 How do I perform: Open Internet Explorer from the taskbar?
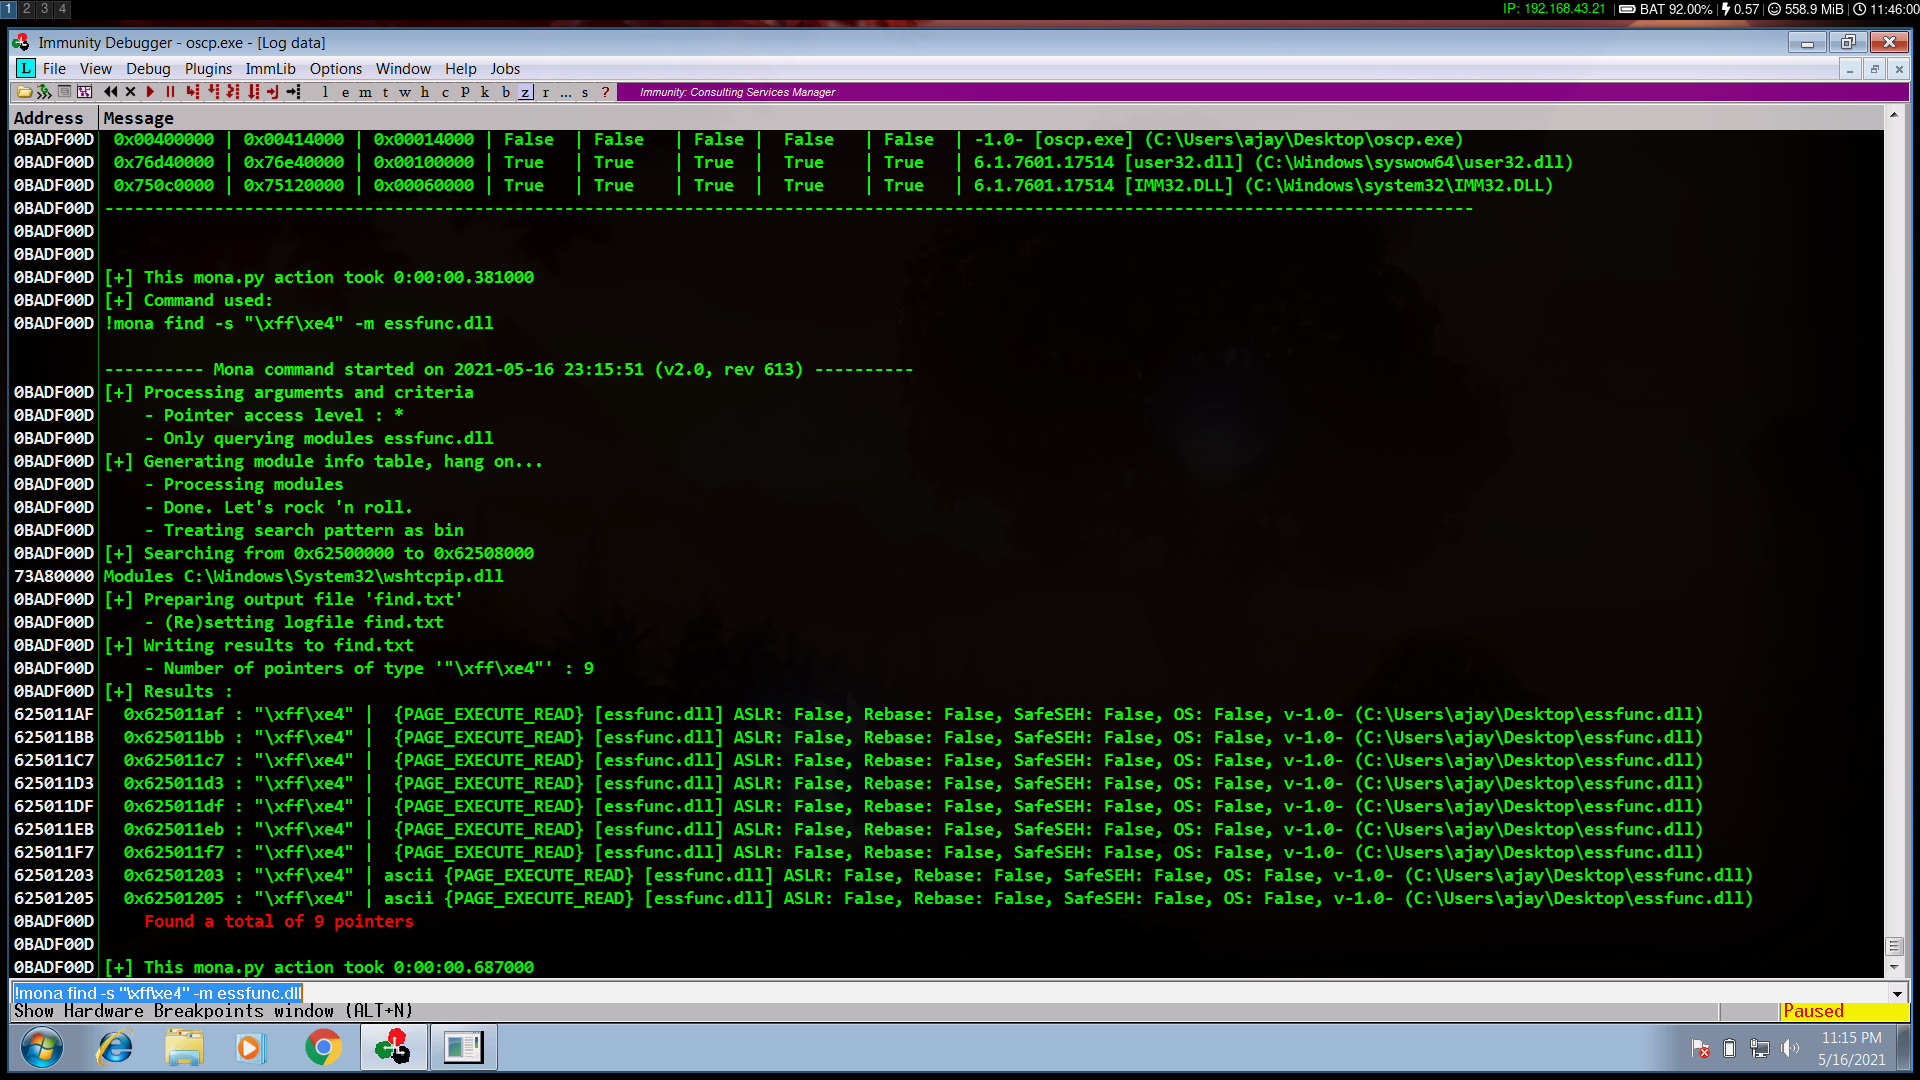115,1048
